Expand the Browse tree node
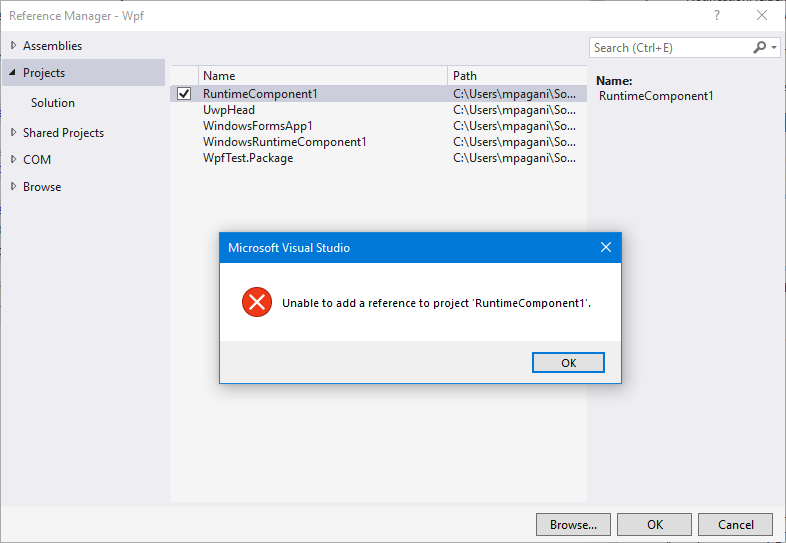The height and width of the screenshot is (543, 786). (x=14, y=187)
